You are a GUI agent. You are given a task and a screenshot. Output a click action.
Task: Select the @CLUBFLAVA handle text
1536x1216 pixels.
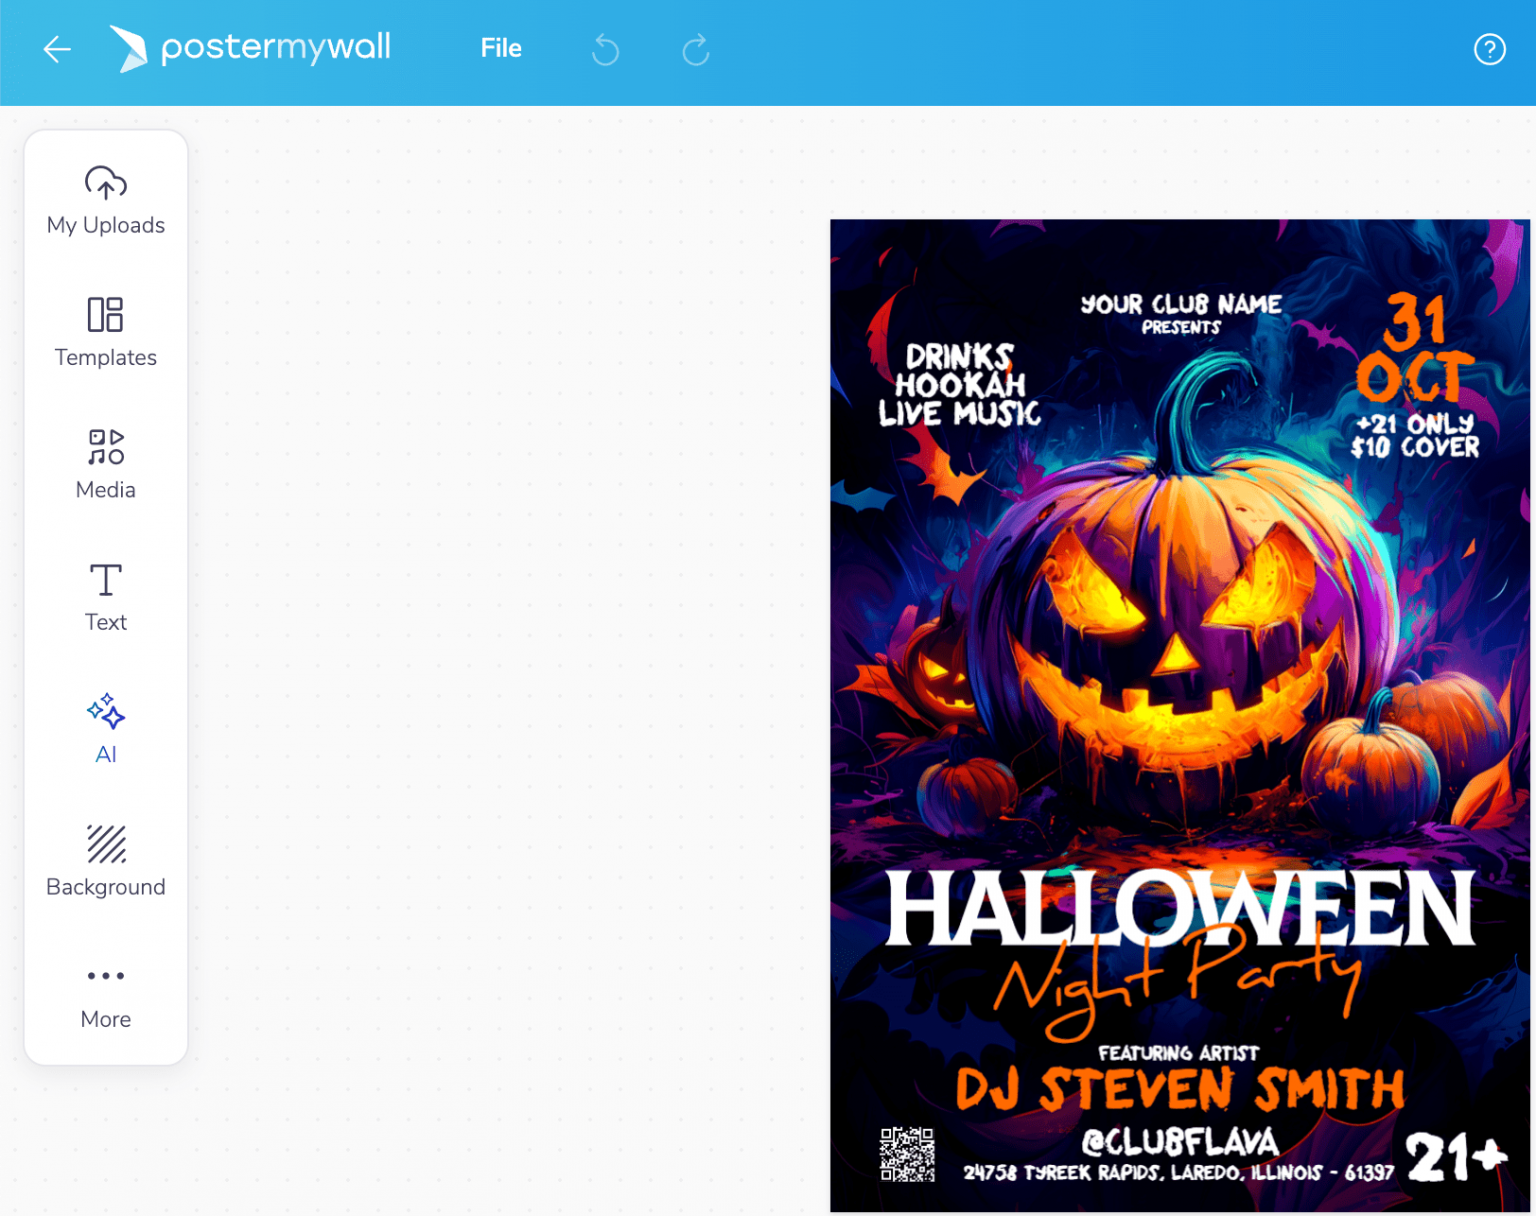click(1180, 1141)
